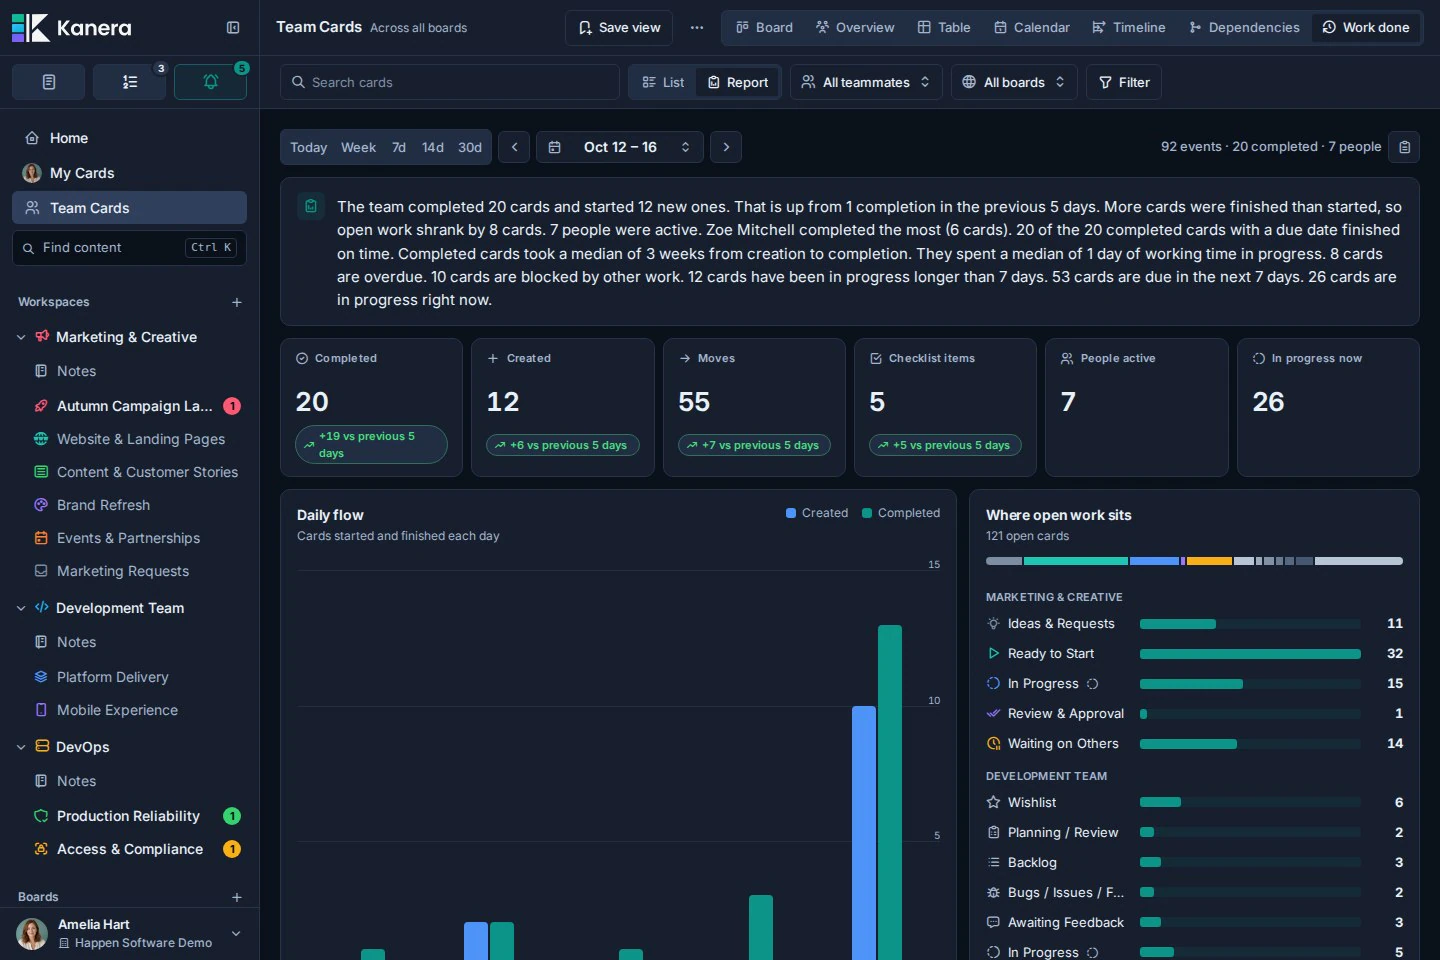Switch to the Timeline tab

click(1128, 28)
